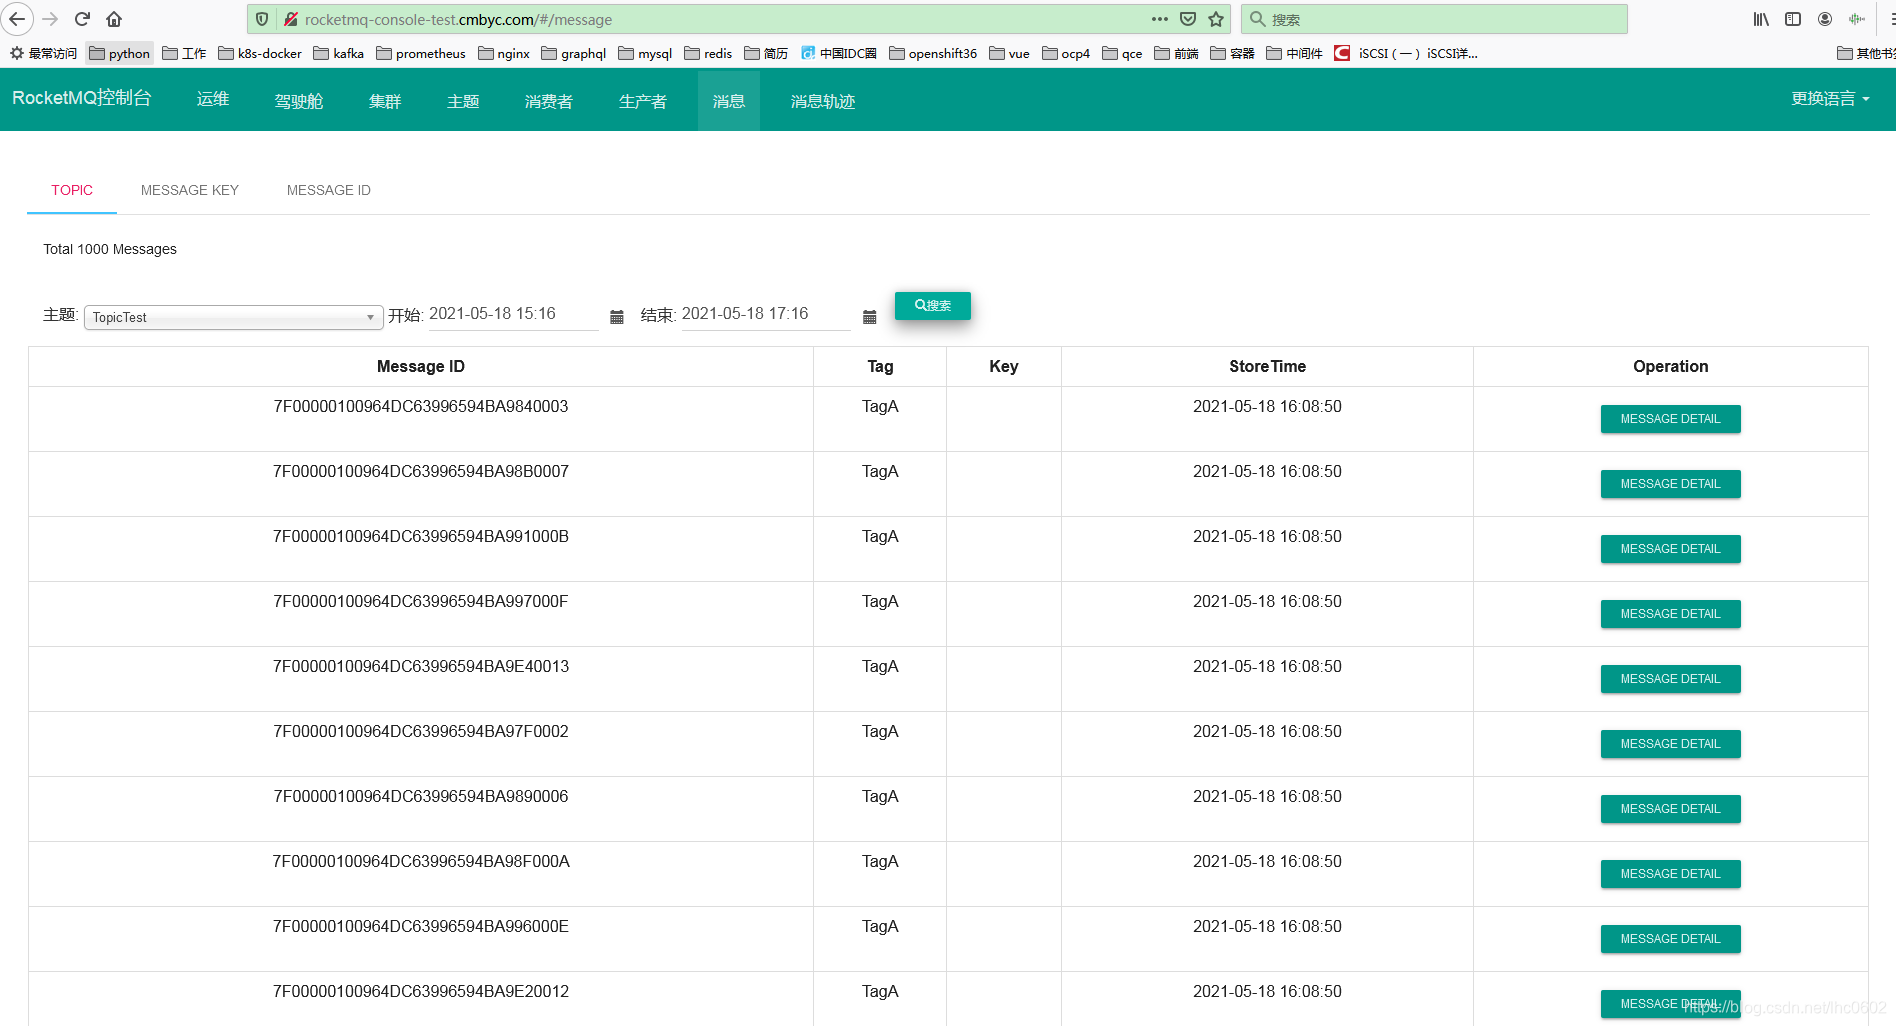Open MESSAGE DETAIL for ID ending 9E40013

point(1670,679)
